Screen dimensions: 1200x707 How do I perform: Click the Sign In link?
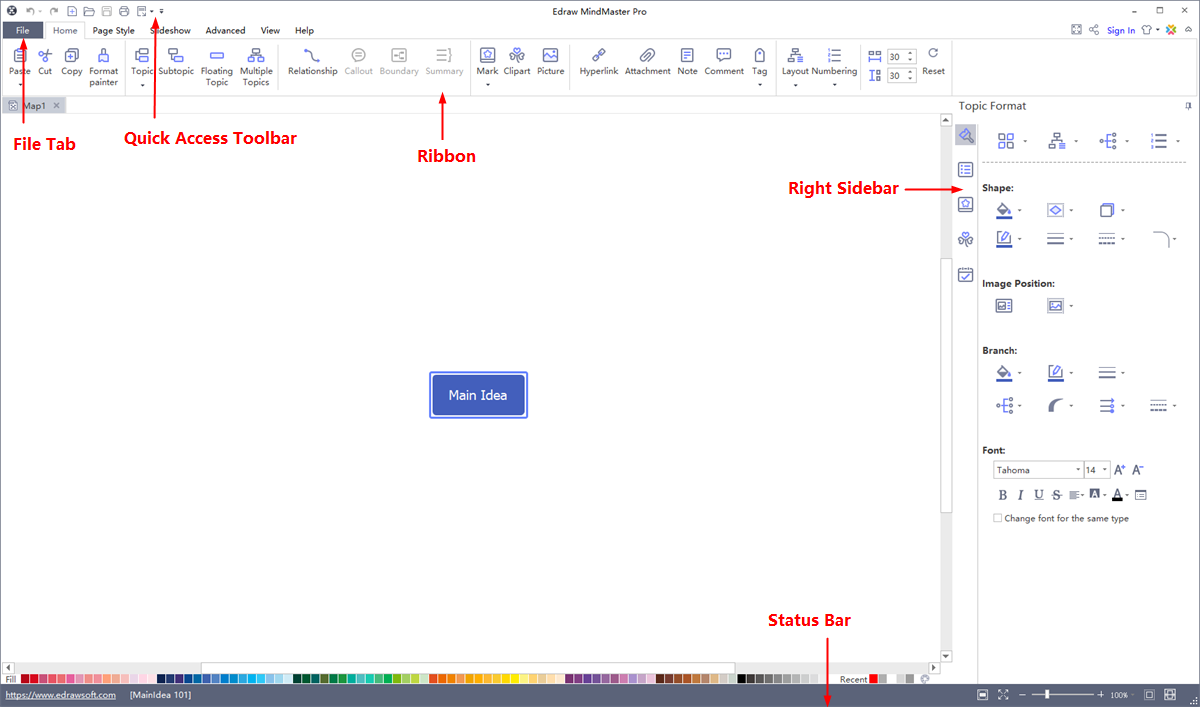click(x=1120, y=30)
